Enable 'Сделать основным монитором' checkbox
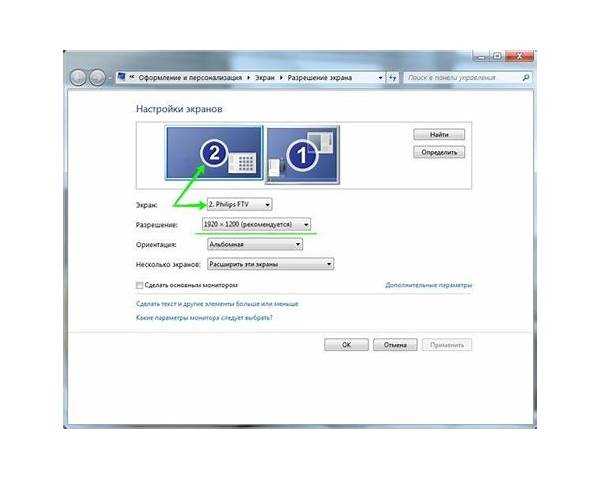This screenshot has width=600, height=479. point(139,285)
